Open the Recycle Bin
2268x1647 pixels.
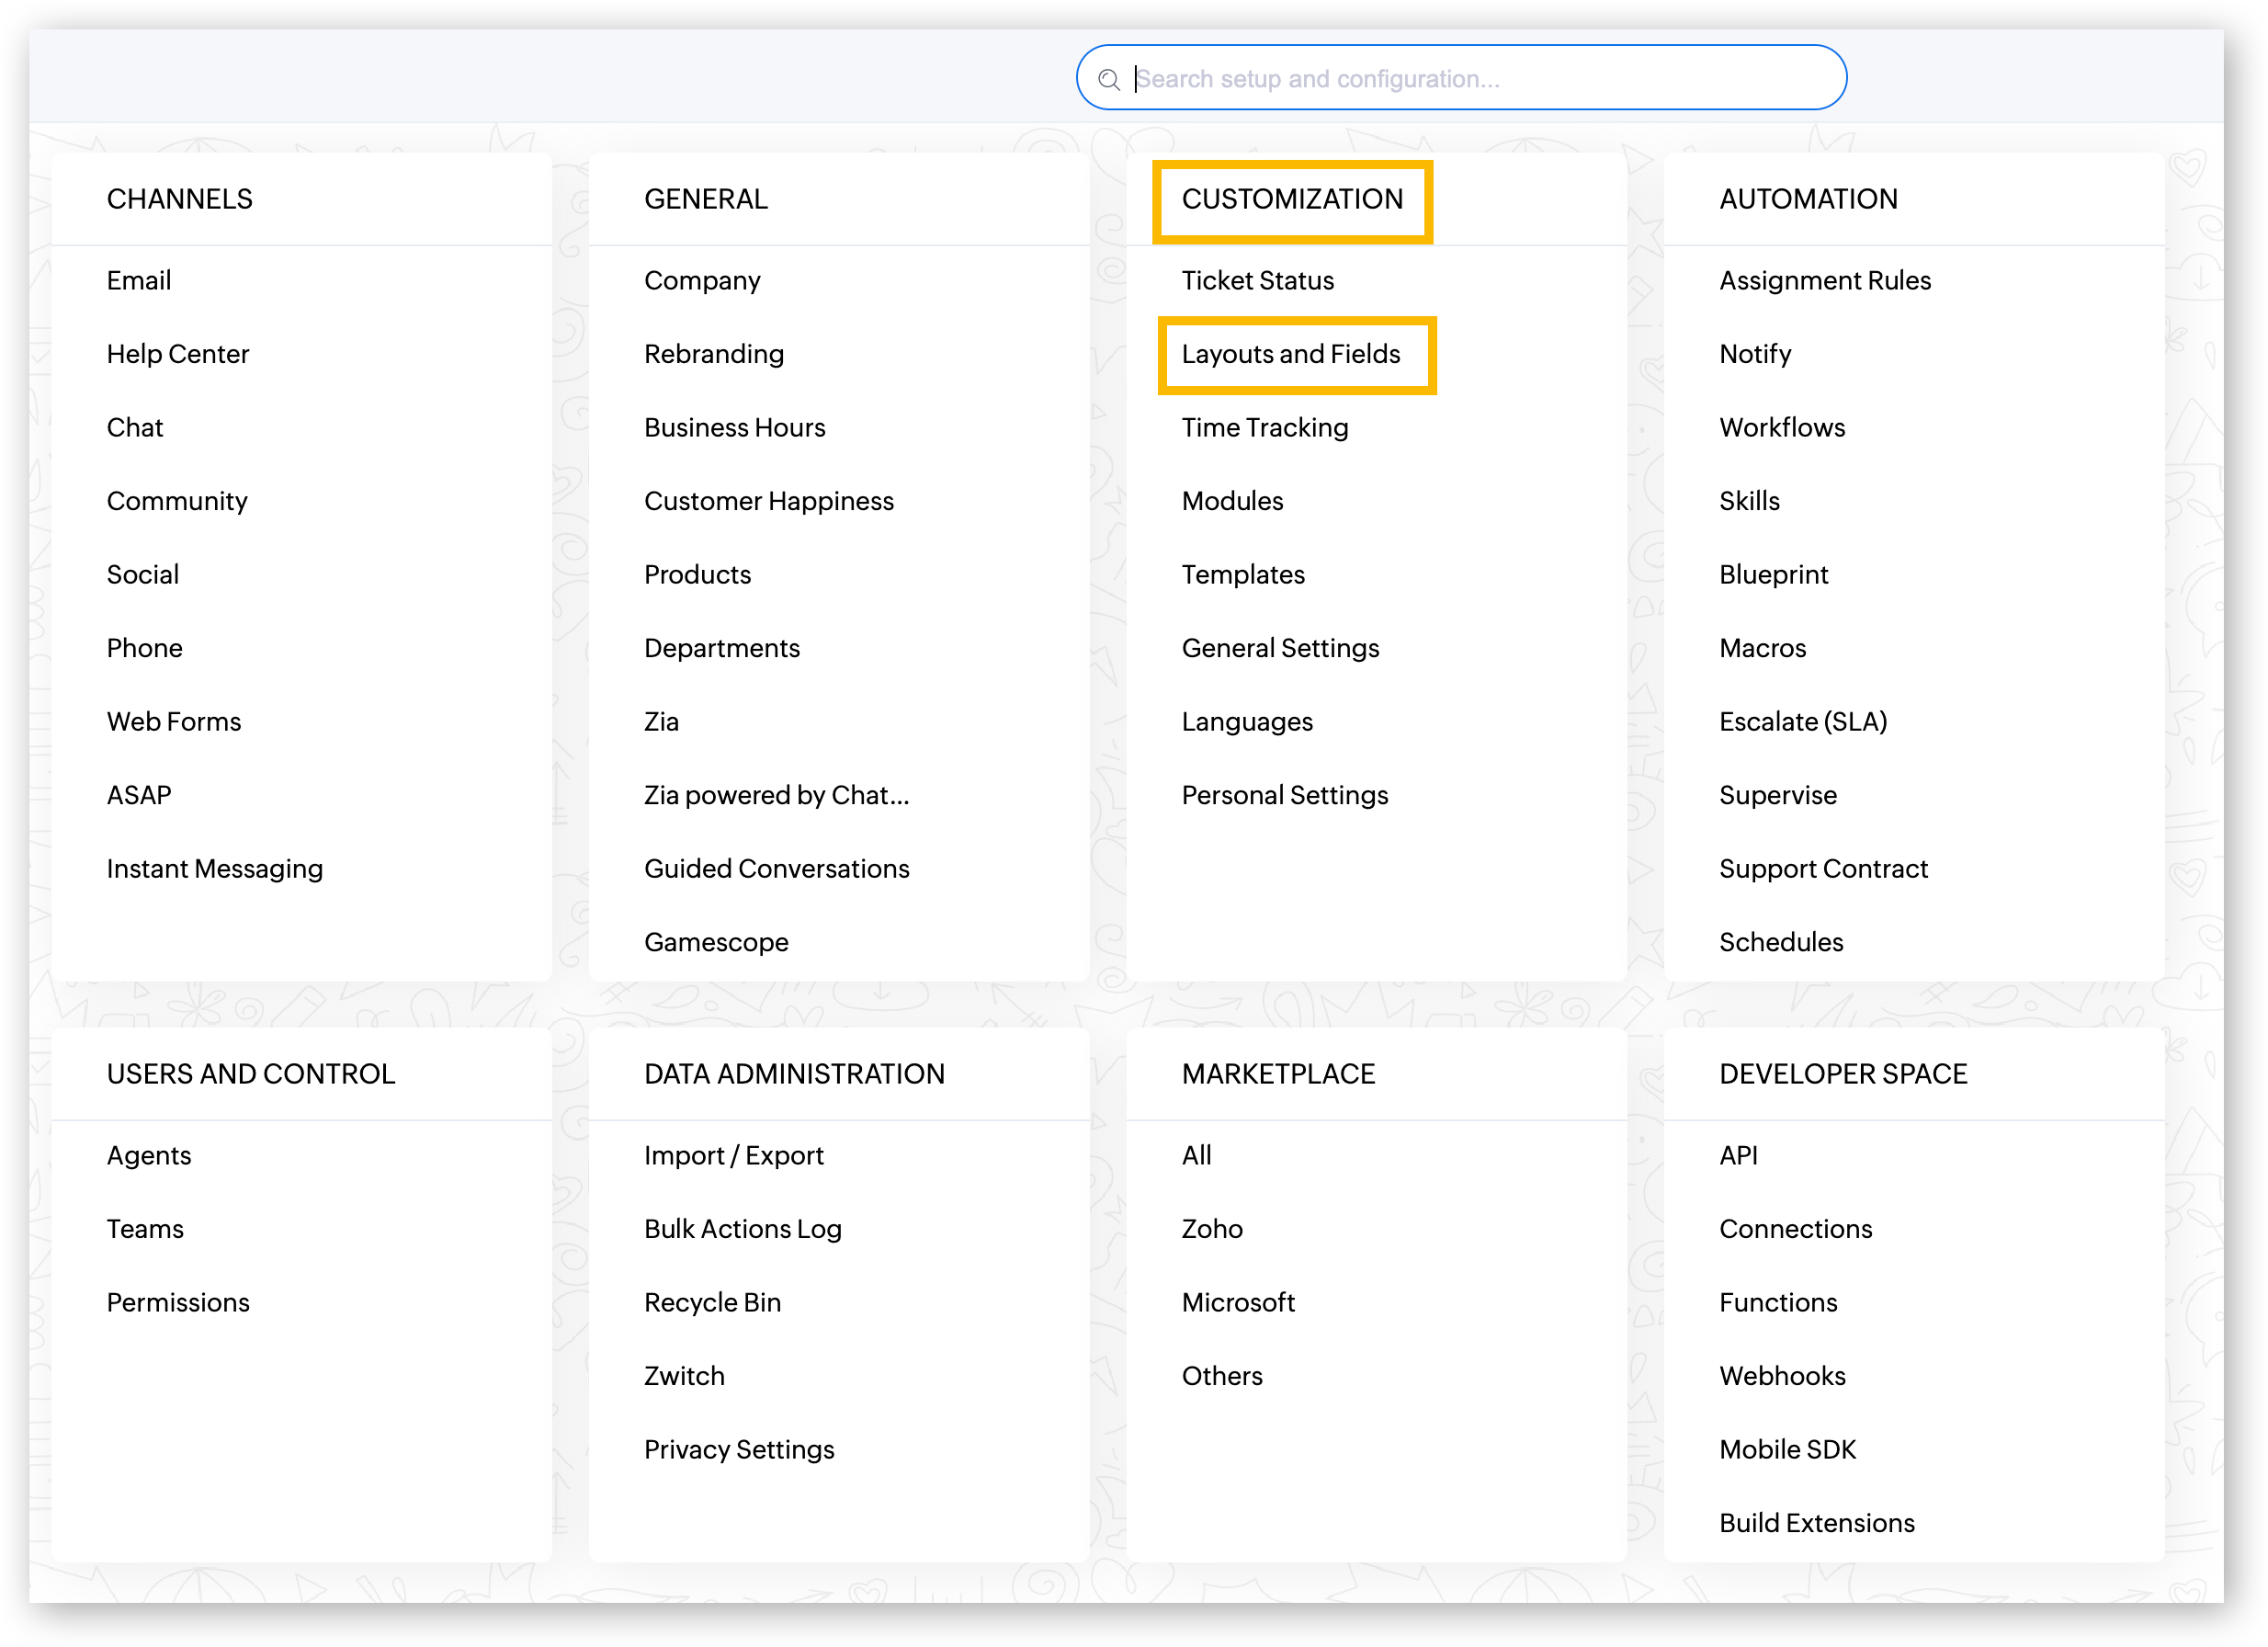pyautogui.click(x=712, y=1302)
